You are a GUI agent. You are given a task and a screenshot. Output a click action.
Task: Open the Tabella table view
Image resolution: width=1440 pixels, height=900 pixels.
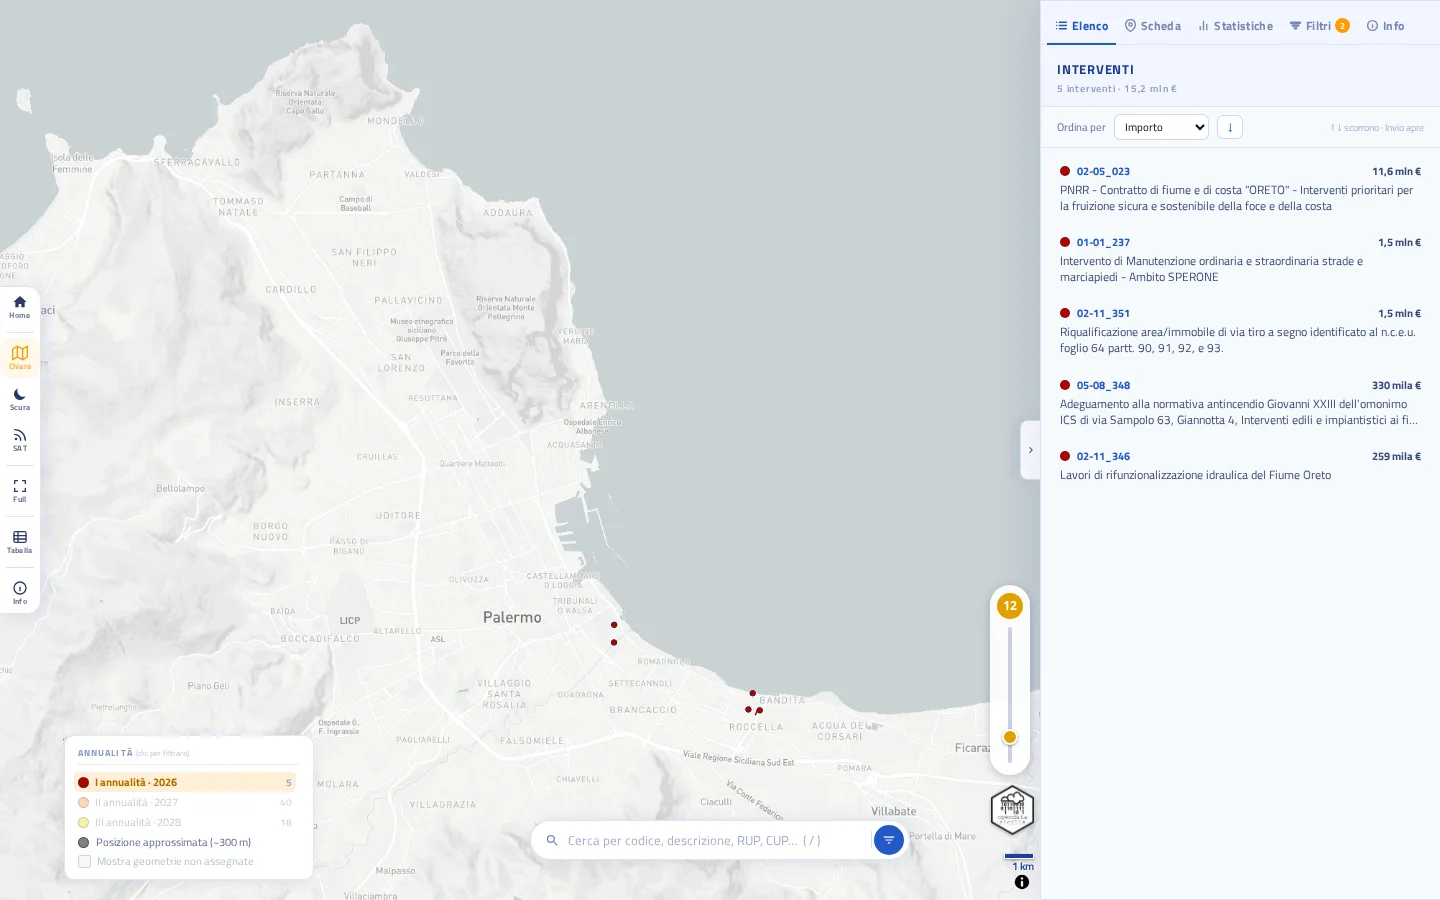click(19, 541)
